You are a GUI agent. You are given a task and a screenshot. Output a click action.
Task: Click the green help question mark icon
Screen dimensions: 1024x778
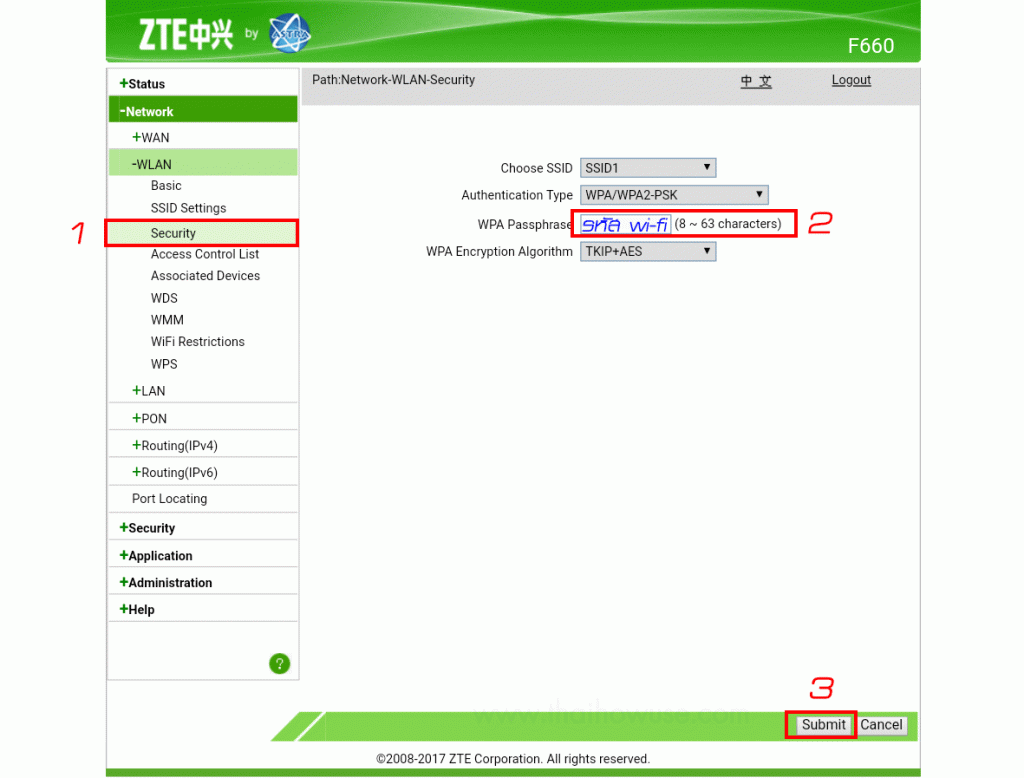pyautogui.click(x=280, y=664)
